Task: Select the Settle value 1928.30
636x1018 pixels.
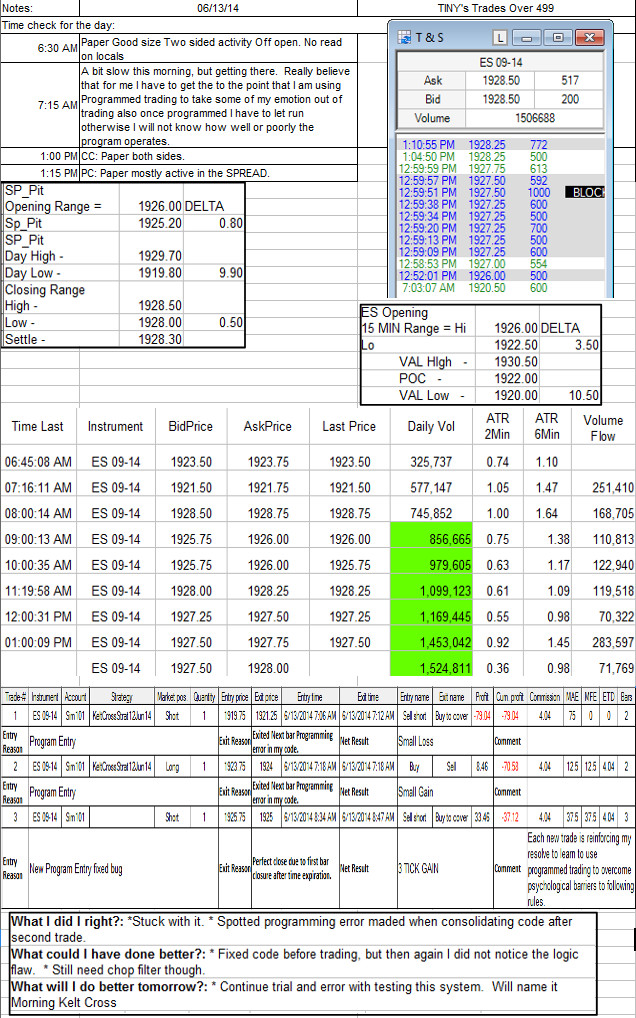Action: [151, 339]
